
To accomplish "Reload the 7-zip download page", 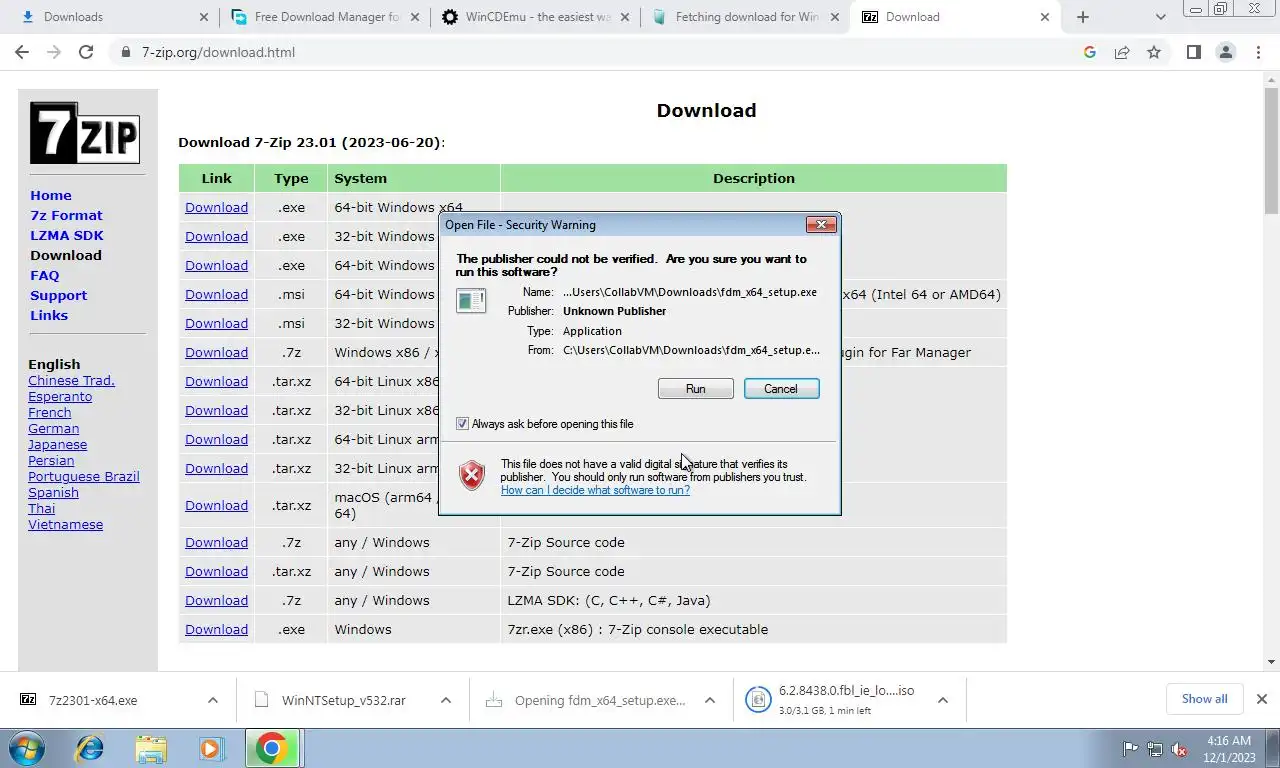I will 86,52.
